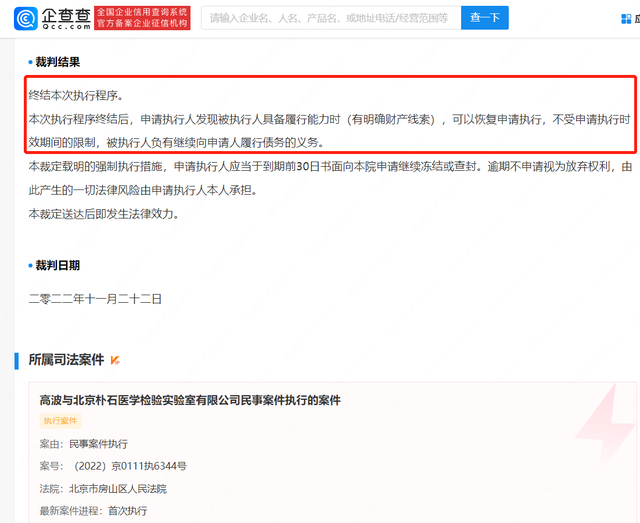Click the 裁判结果 section heading
This screenshot has width=640, height=523.
click(58, 62)
